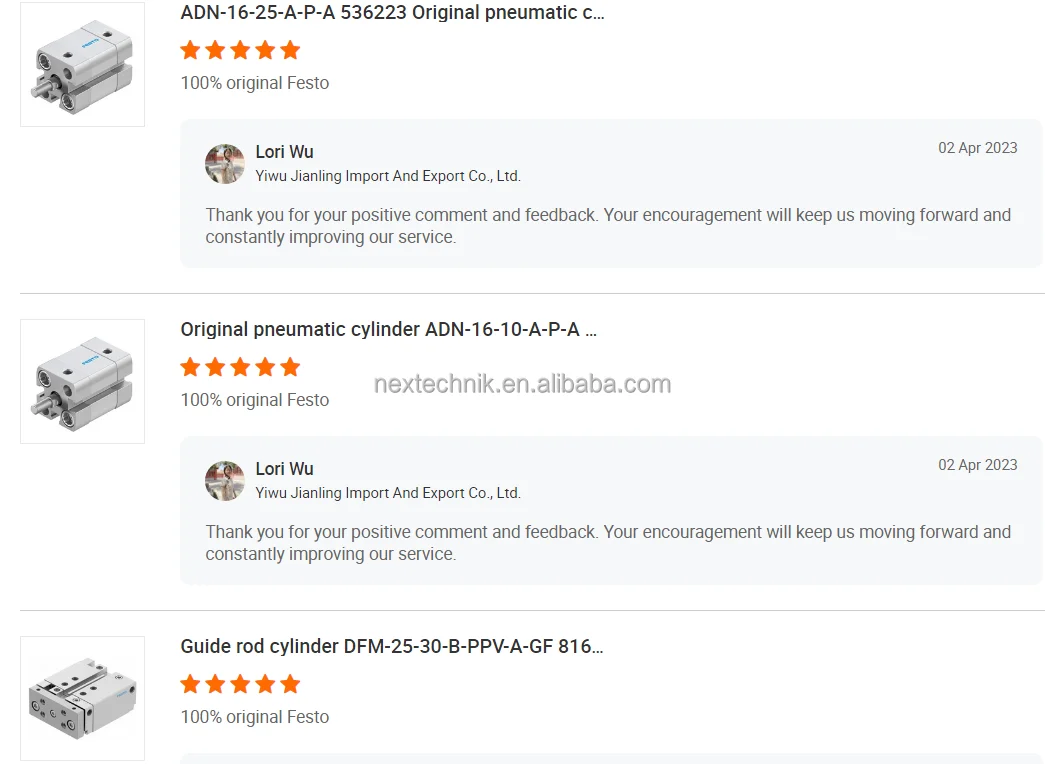Click the nextechnik.en.alibaba.com watermark text
1045x764 pixels.
point(522,384)
